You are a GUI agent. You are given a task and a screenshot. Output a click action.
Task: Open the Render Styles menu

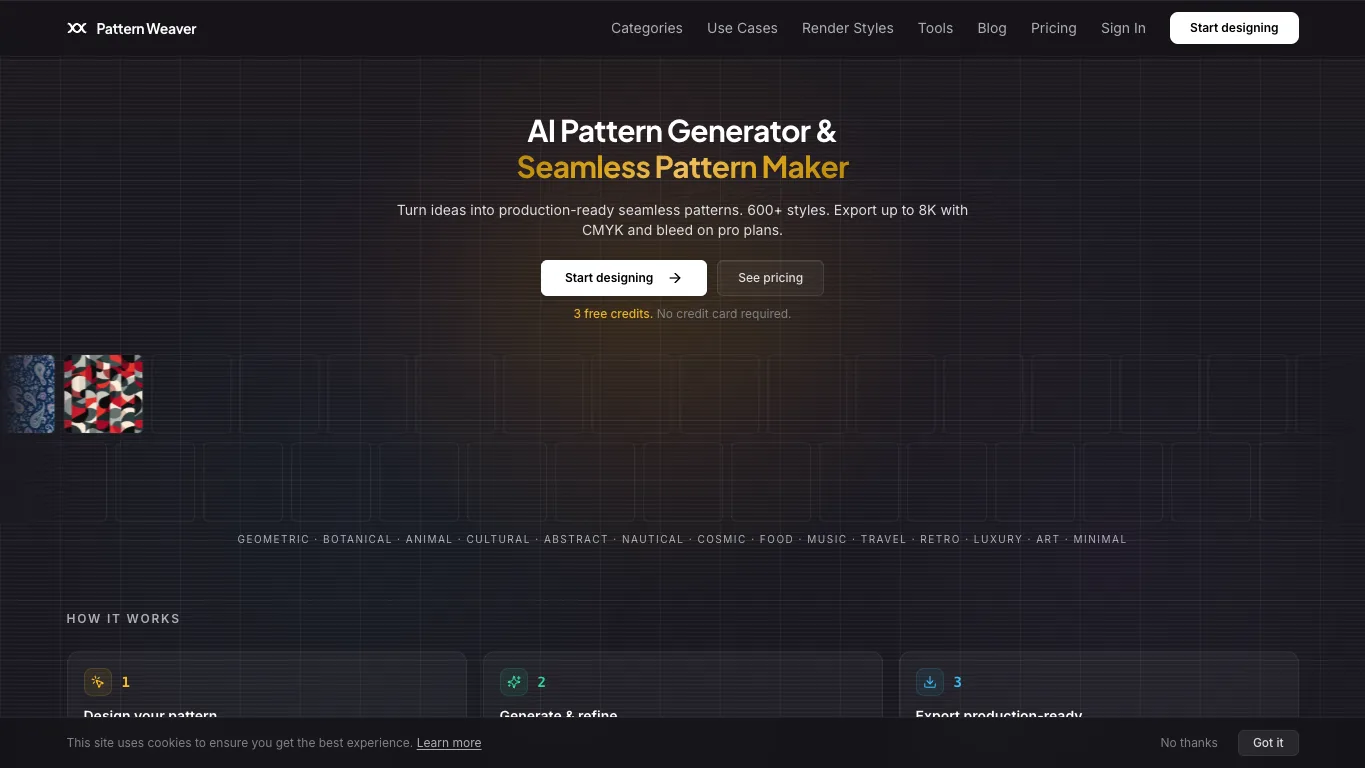click(848, 28)
